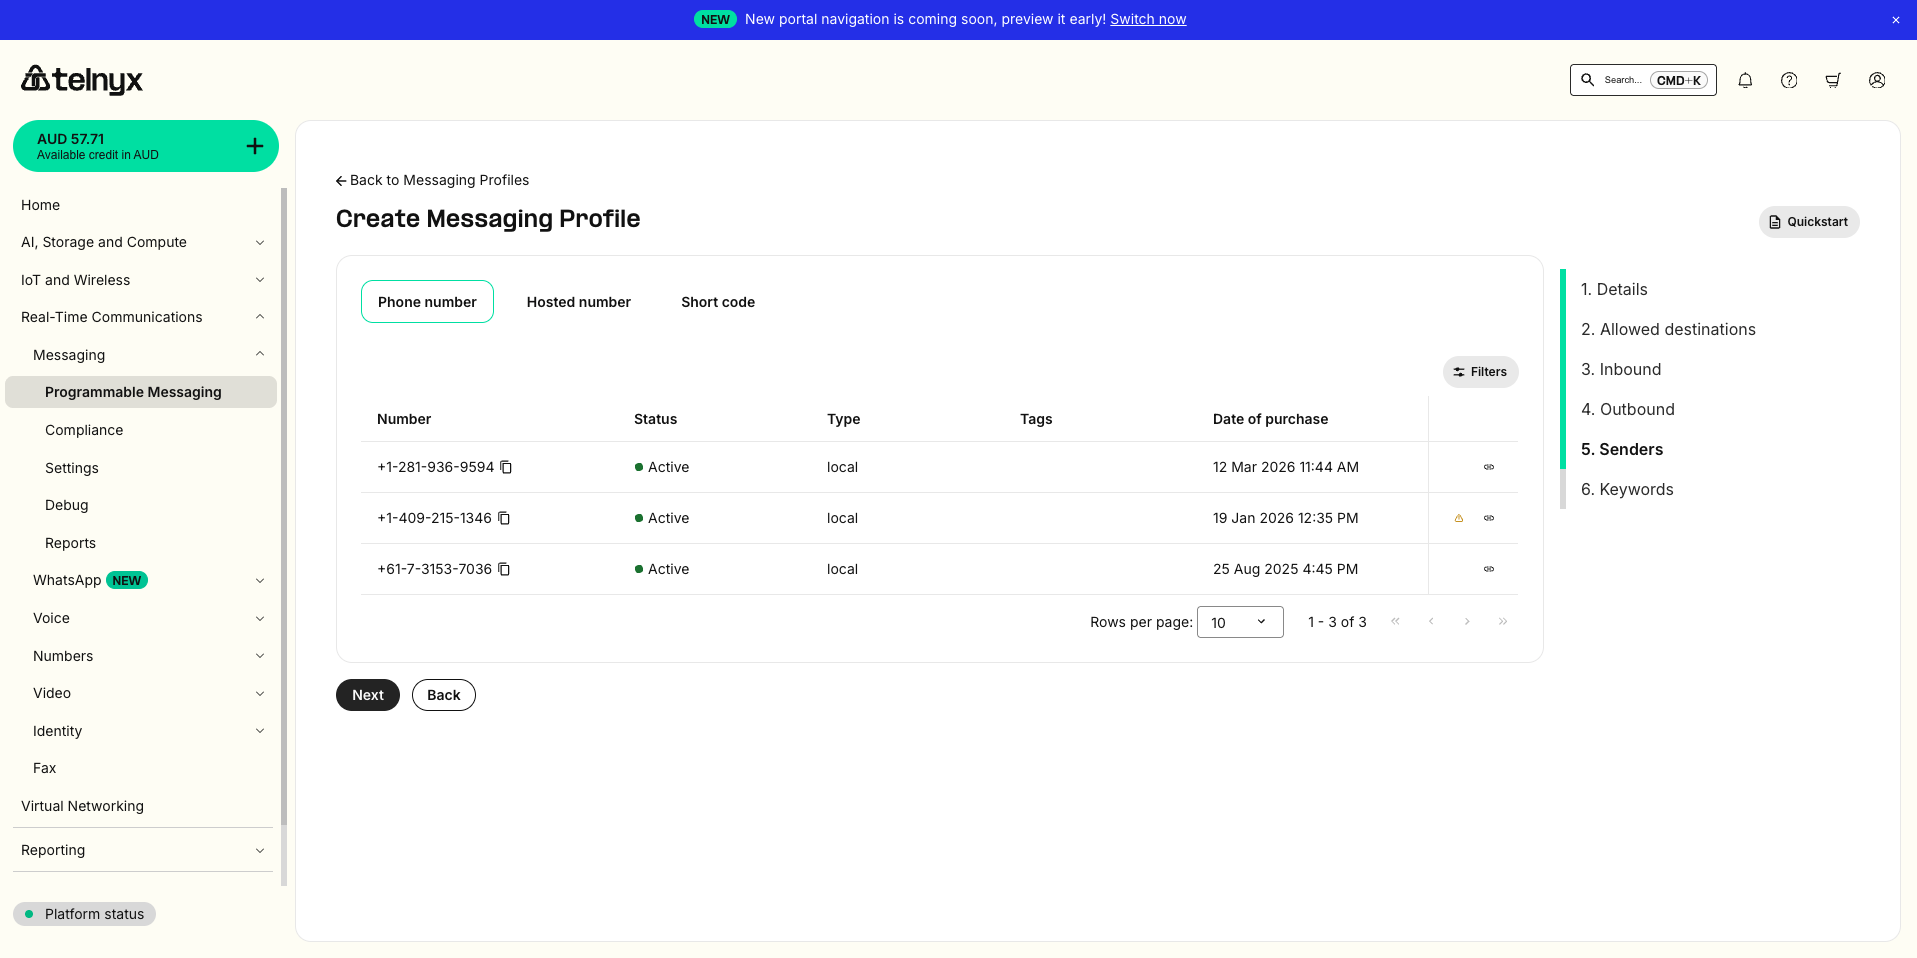Open Switch now link in banner
Viewport: 1917px width, 958px height.
[1147, 19]
